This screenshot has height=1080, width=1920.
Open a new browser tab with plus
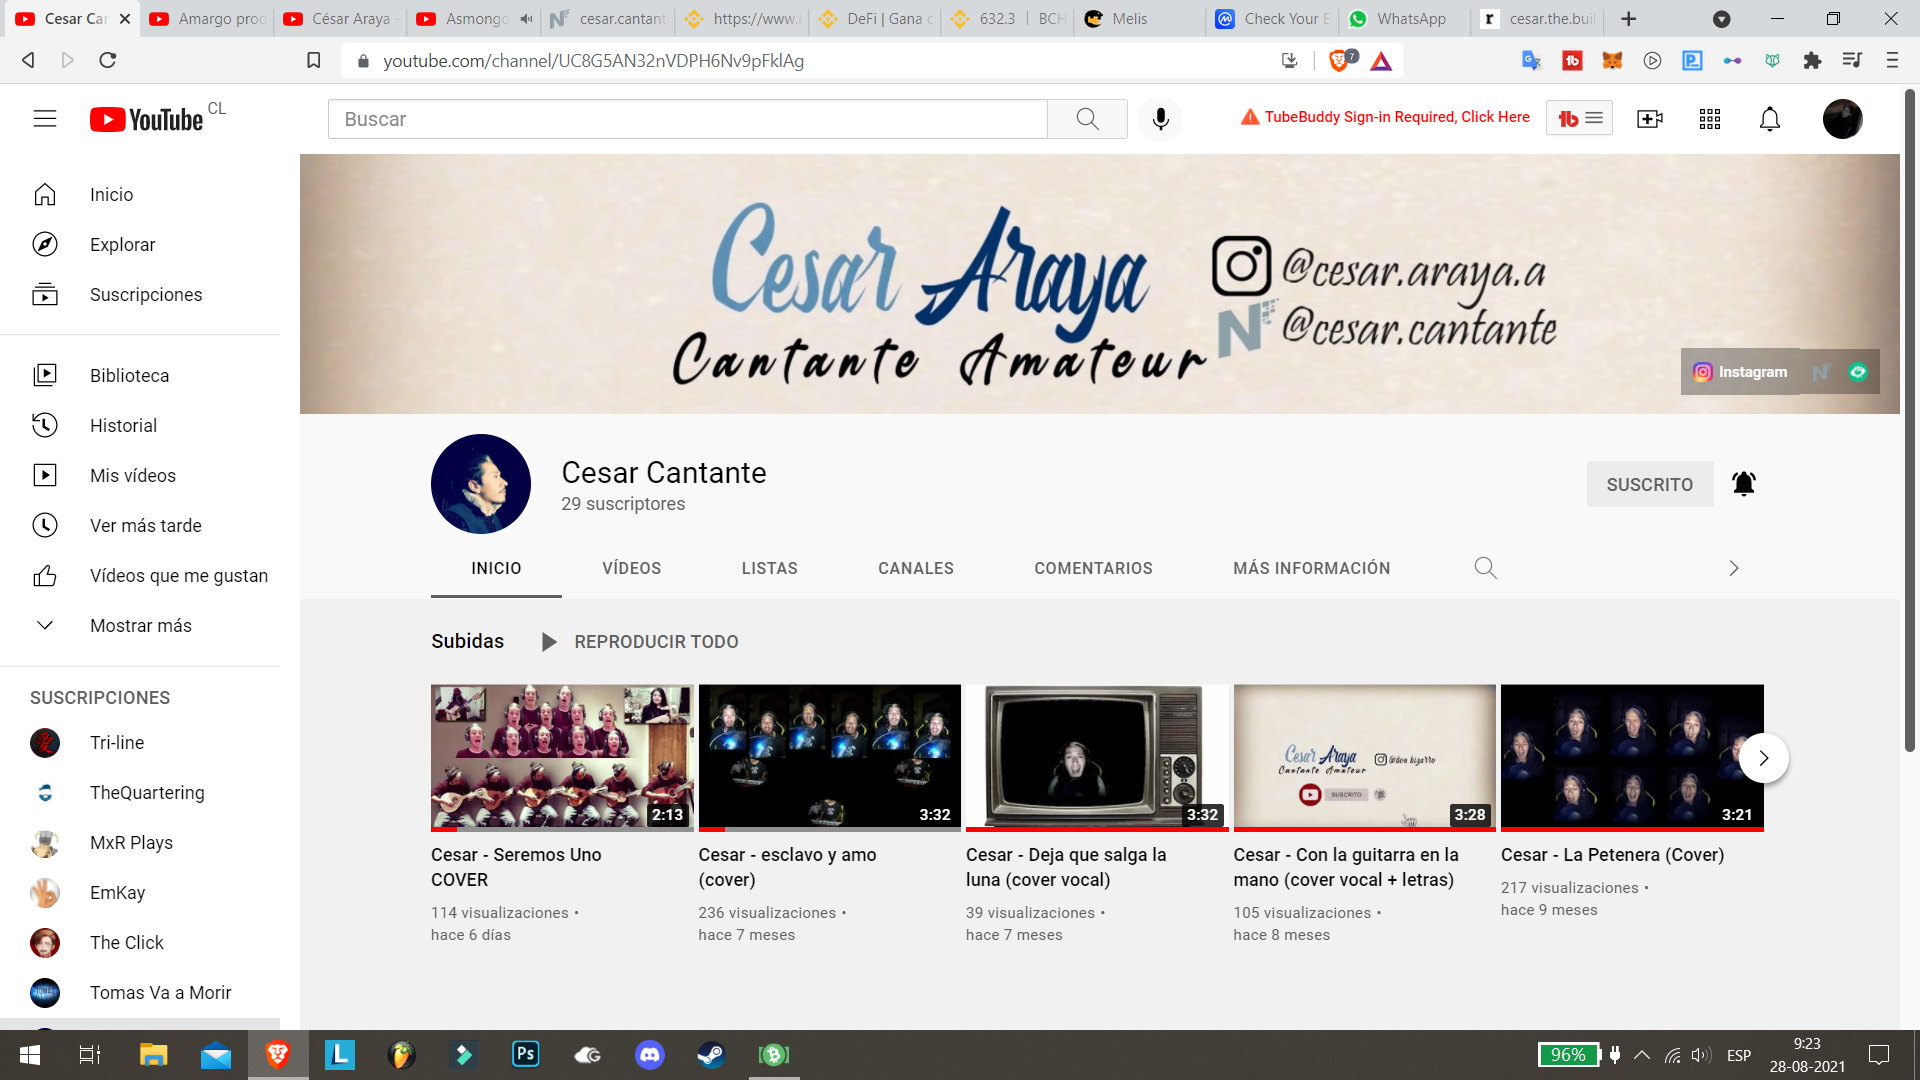(x=1629, y=19)
